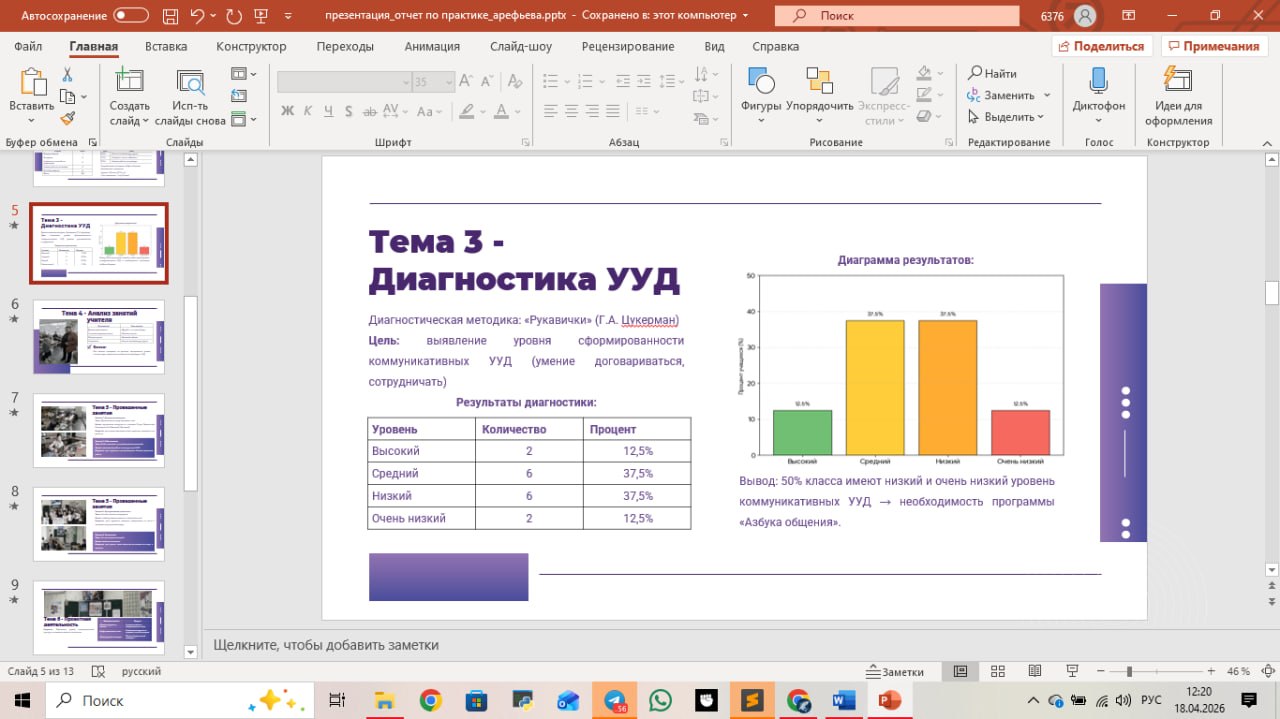1280x719 pixels.
Task: Start slideshow from status bar icon
Action: [x=1071, y=671]
